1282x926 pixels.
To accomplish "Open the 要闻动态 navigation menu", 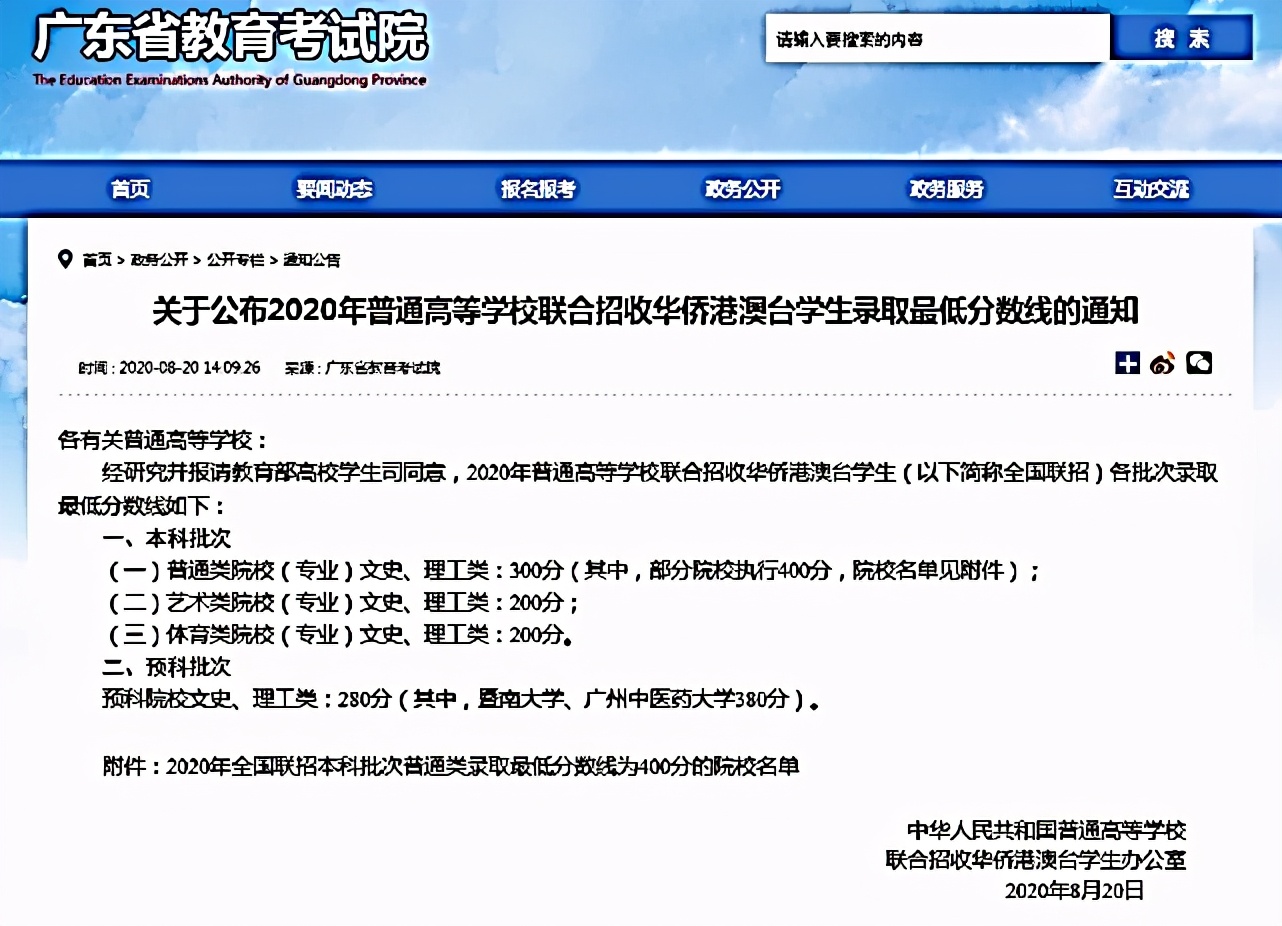I will (x=333, y=189).
